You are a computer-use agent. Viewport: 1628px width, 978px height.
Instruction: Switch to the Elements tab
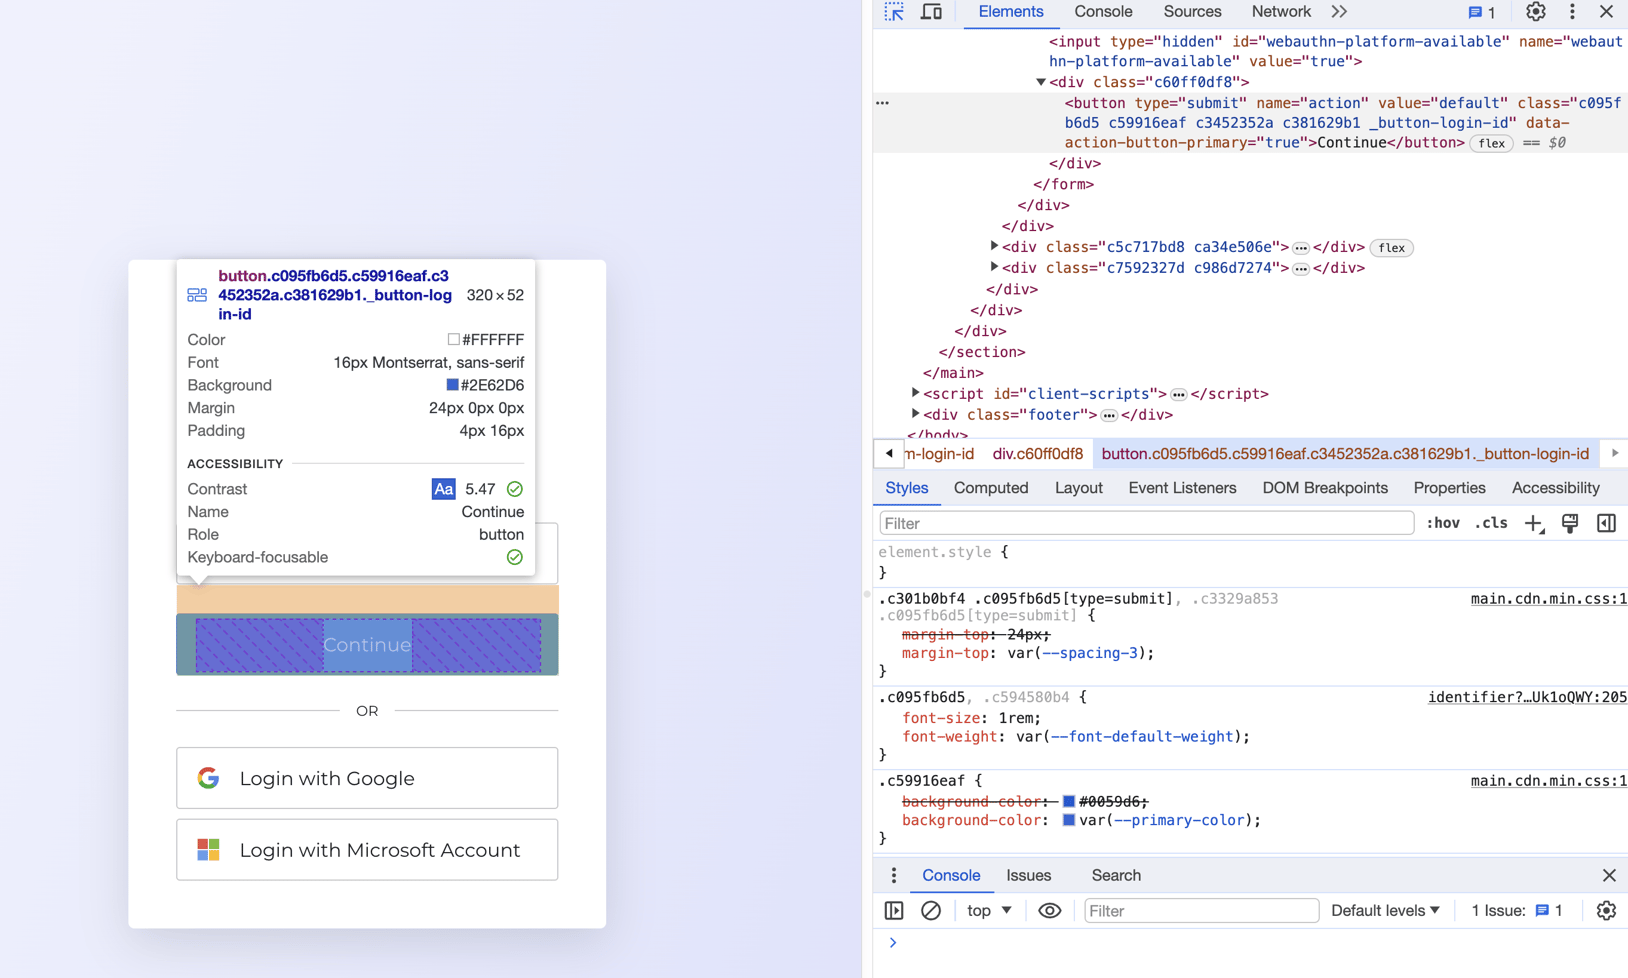1010,12
